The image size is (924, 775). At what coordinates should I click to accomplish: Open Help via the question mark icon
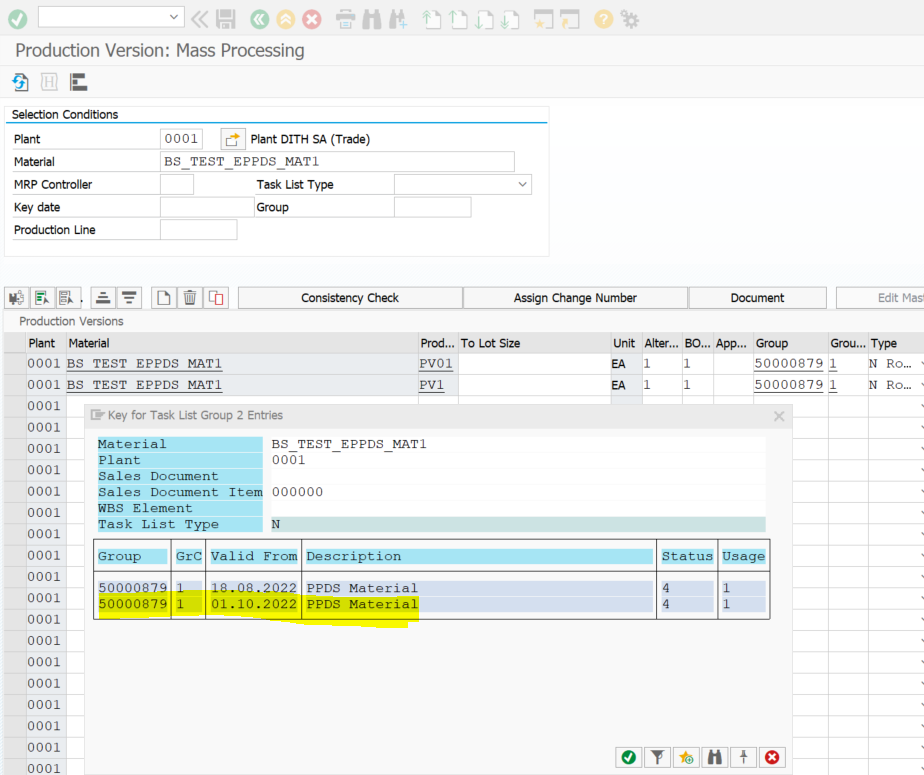(x=603, y=18)
